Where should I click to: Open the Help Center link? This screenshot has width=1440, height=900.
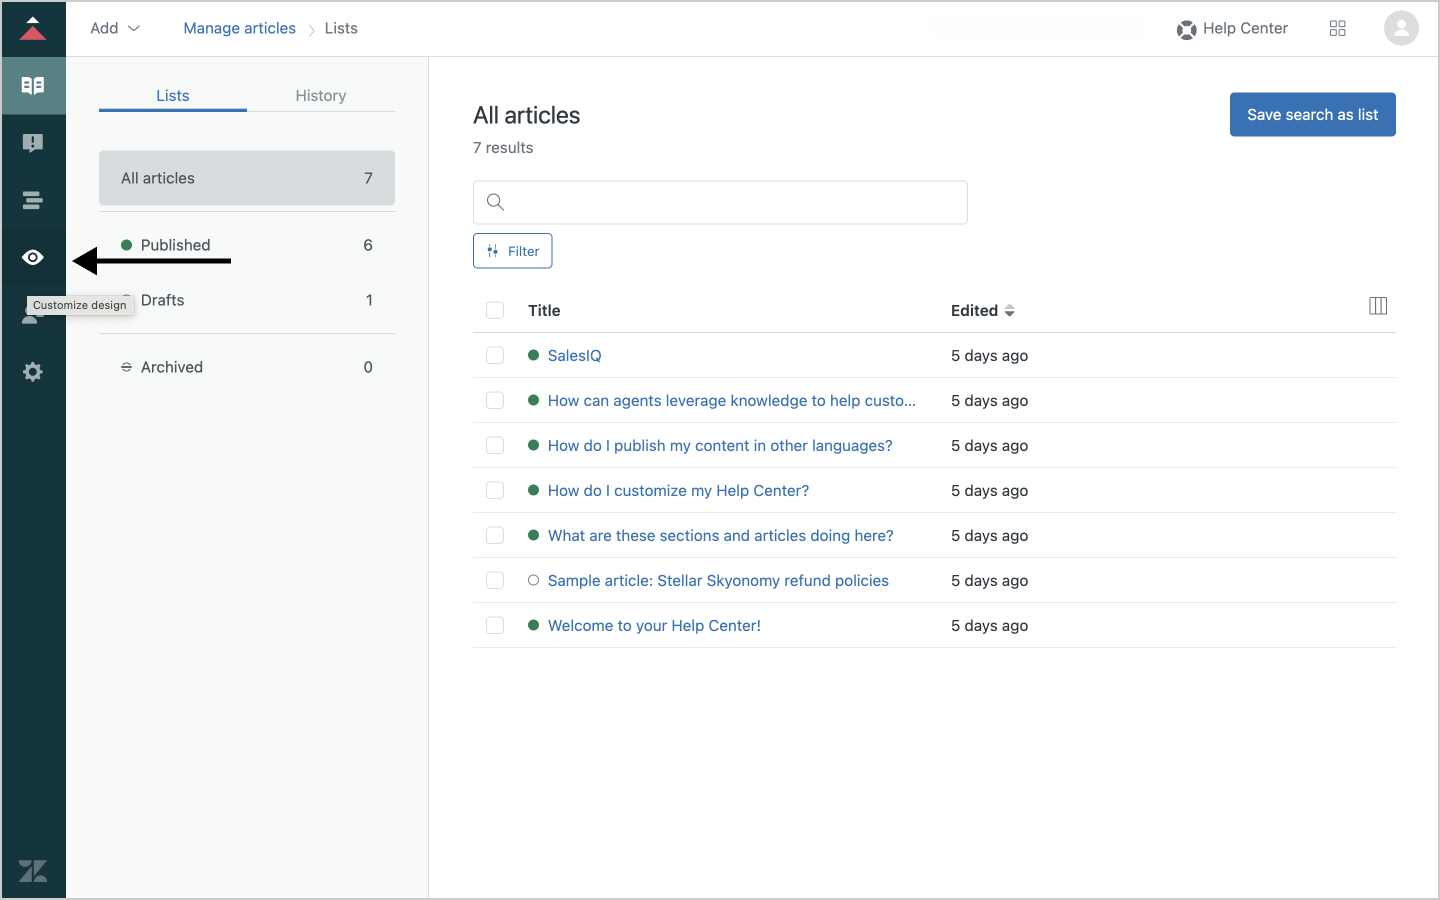pyautogui.click(x=1232, y=29)
